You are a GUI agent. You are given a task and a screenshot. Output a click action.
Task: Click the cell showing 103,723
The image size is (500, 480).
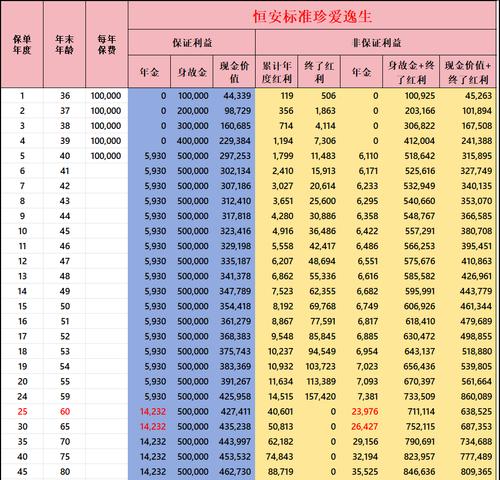[x=321, y=366]
